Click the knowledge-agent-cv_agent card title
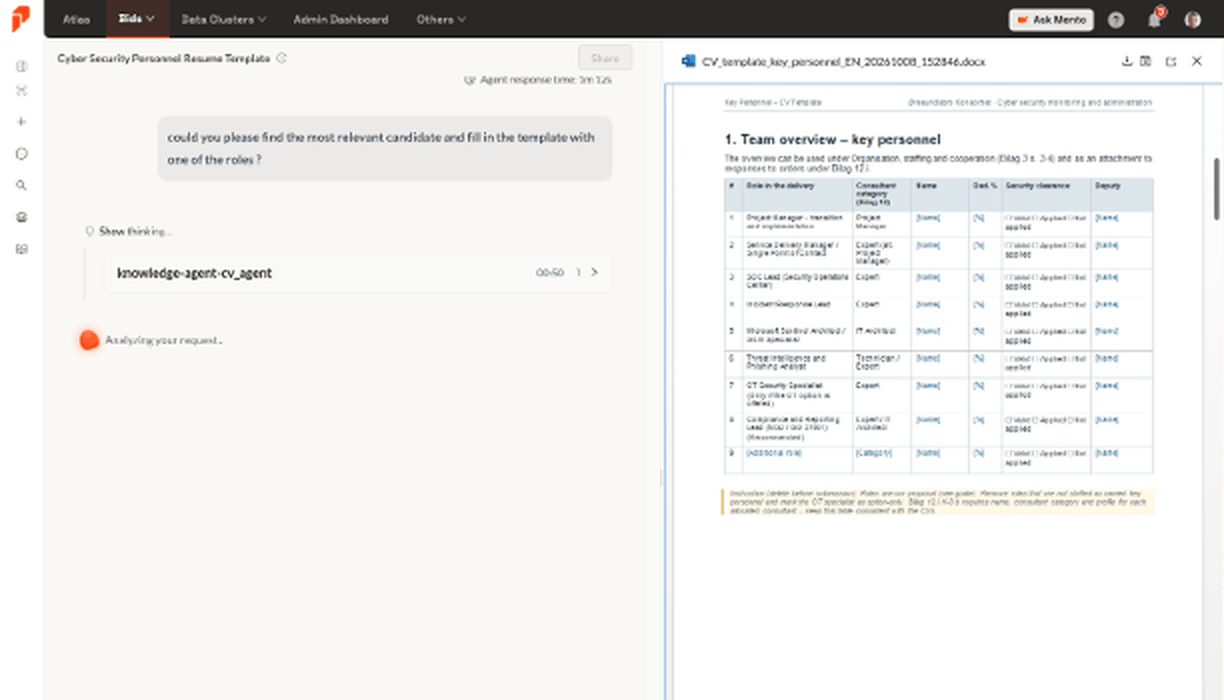 click(195, 273)
